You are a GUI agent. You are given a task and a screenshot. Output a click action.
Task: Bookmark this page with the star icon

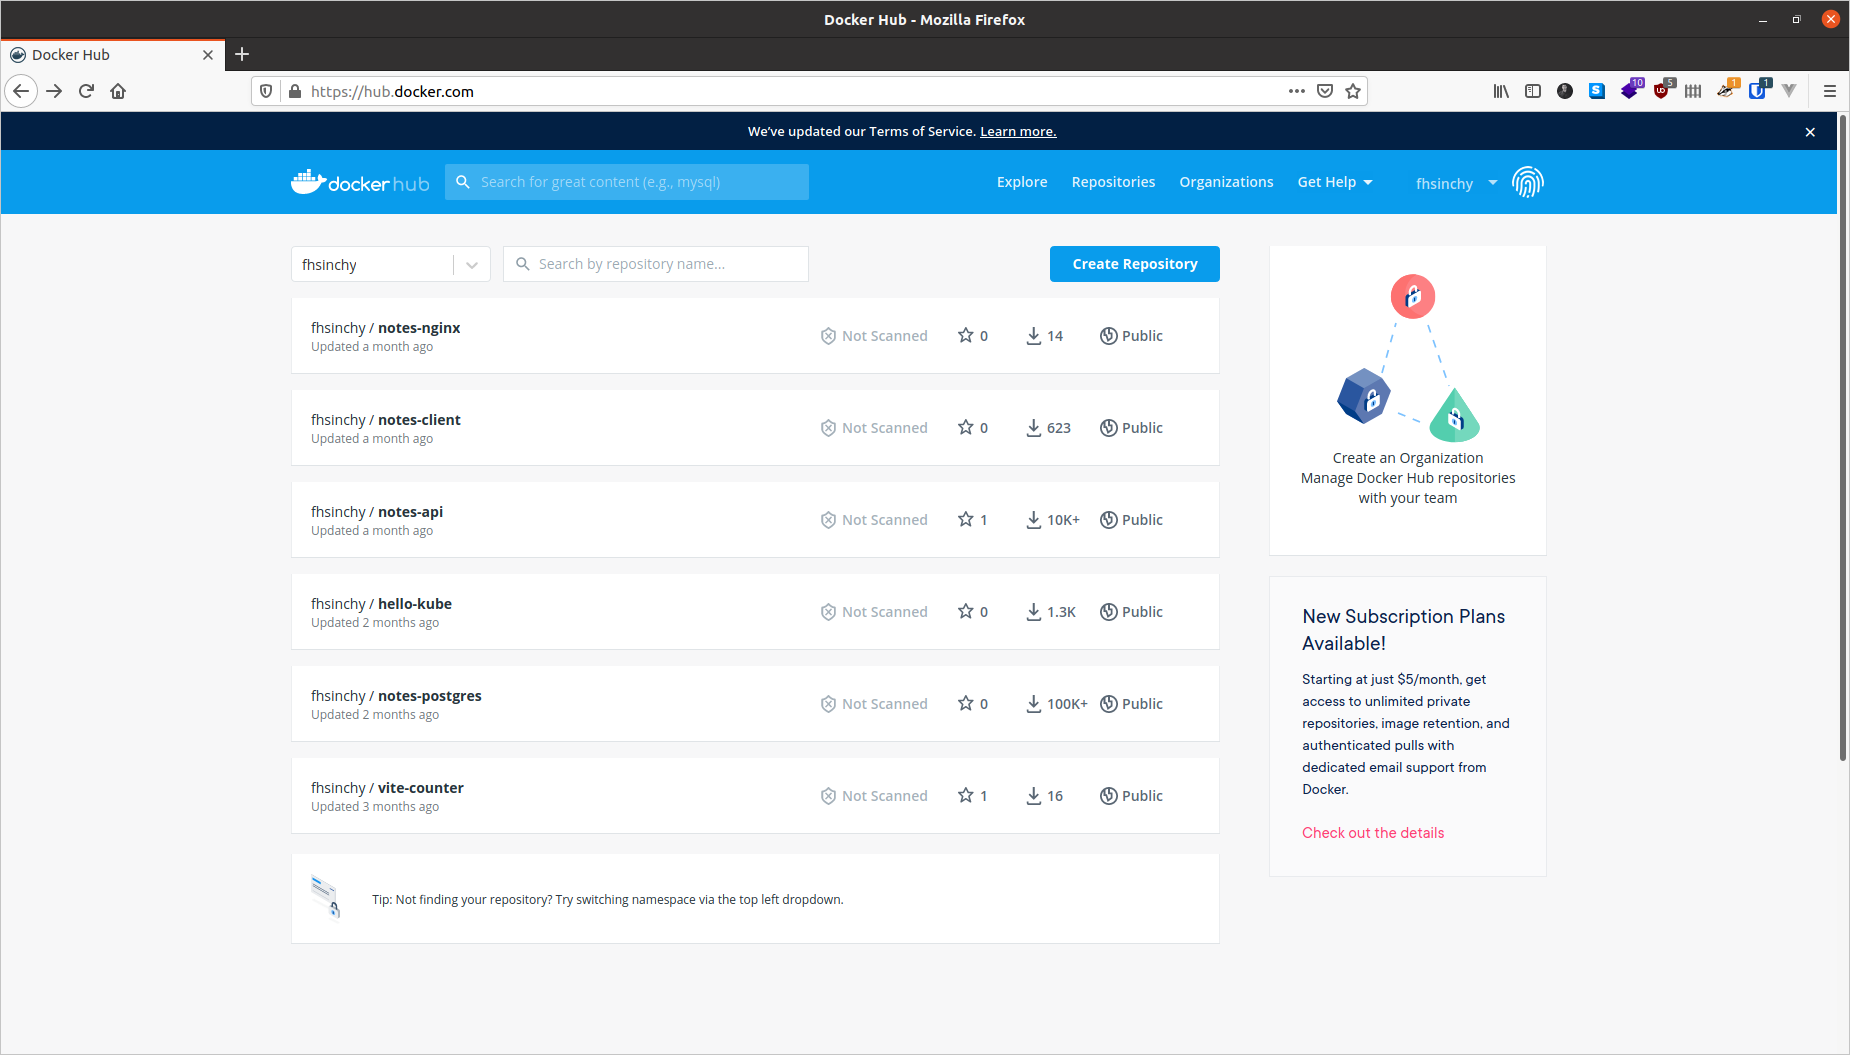[x=1353, y=91]
